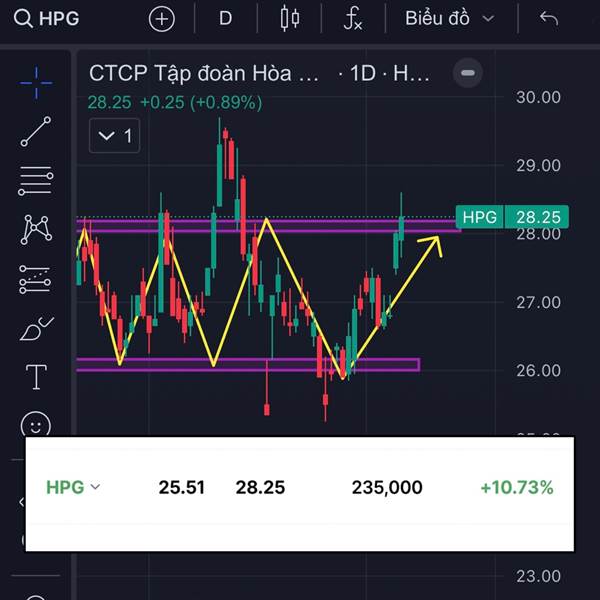Click the 25.51 average price value
This screenshot has height=600, width=600.
pos(182,488)
